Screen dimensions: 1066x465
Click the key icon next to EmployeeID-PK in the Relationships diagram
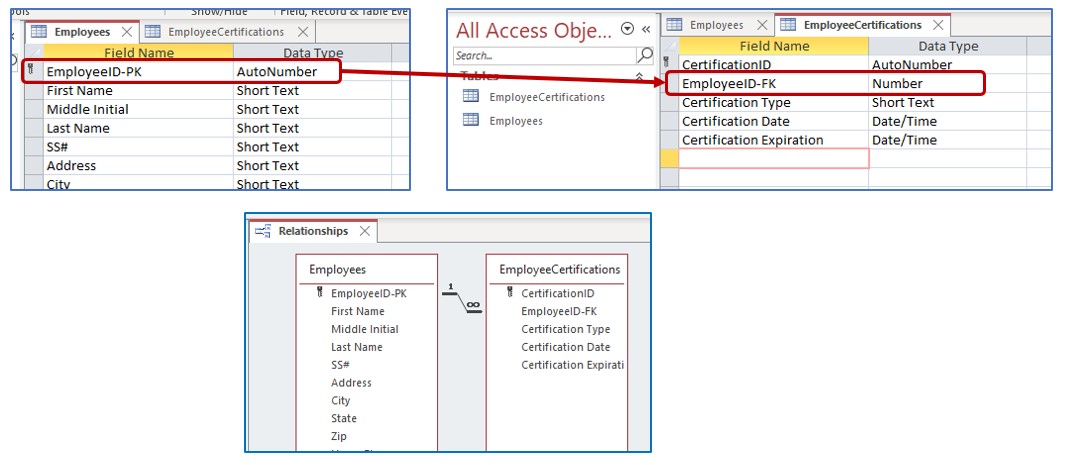319,293
